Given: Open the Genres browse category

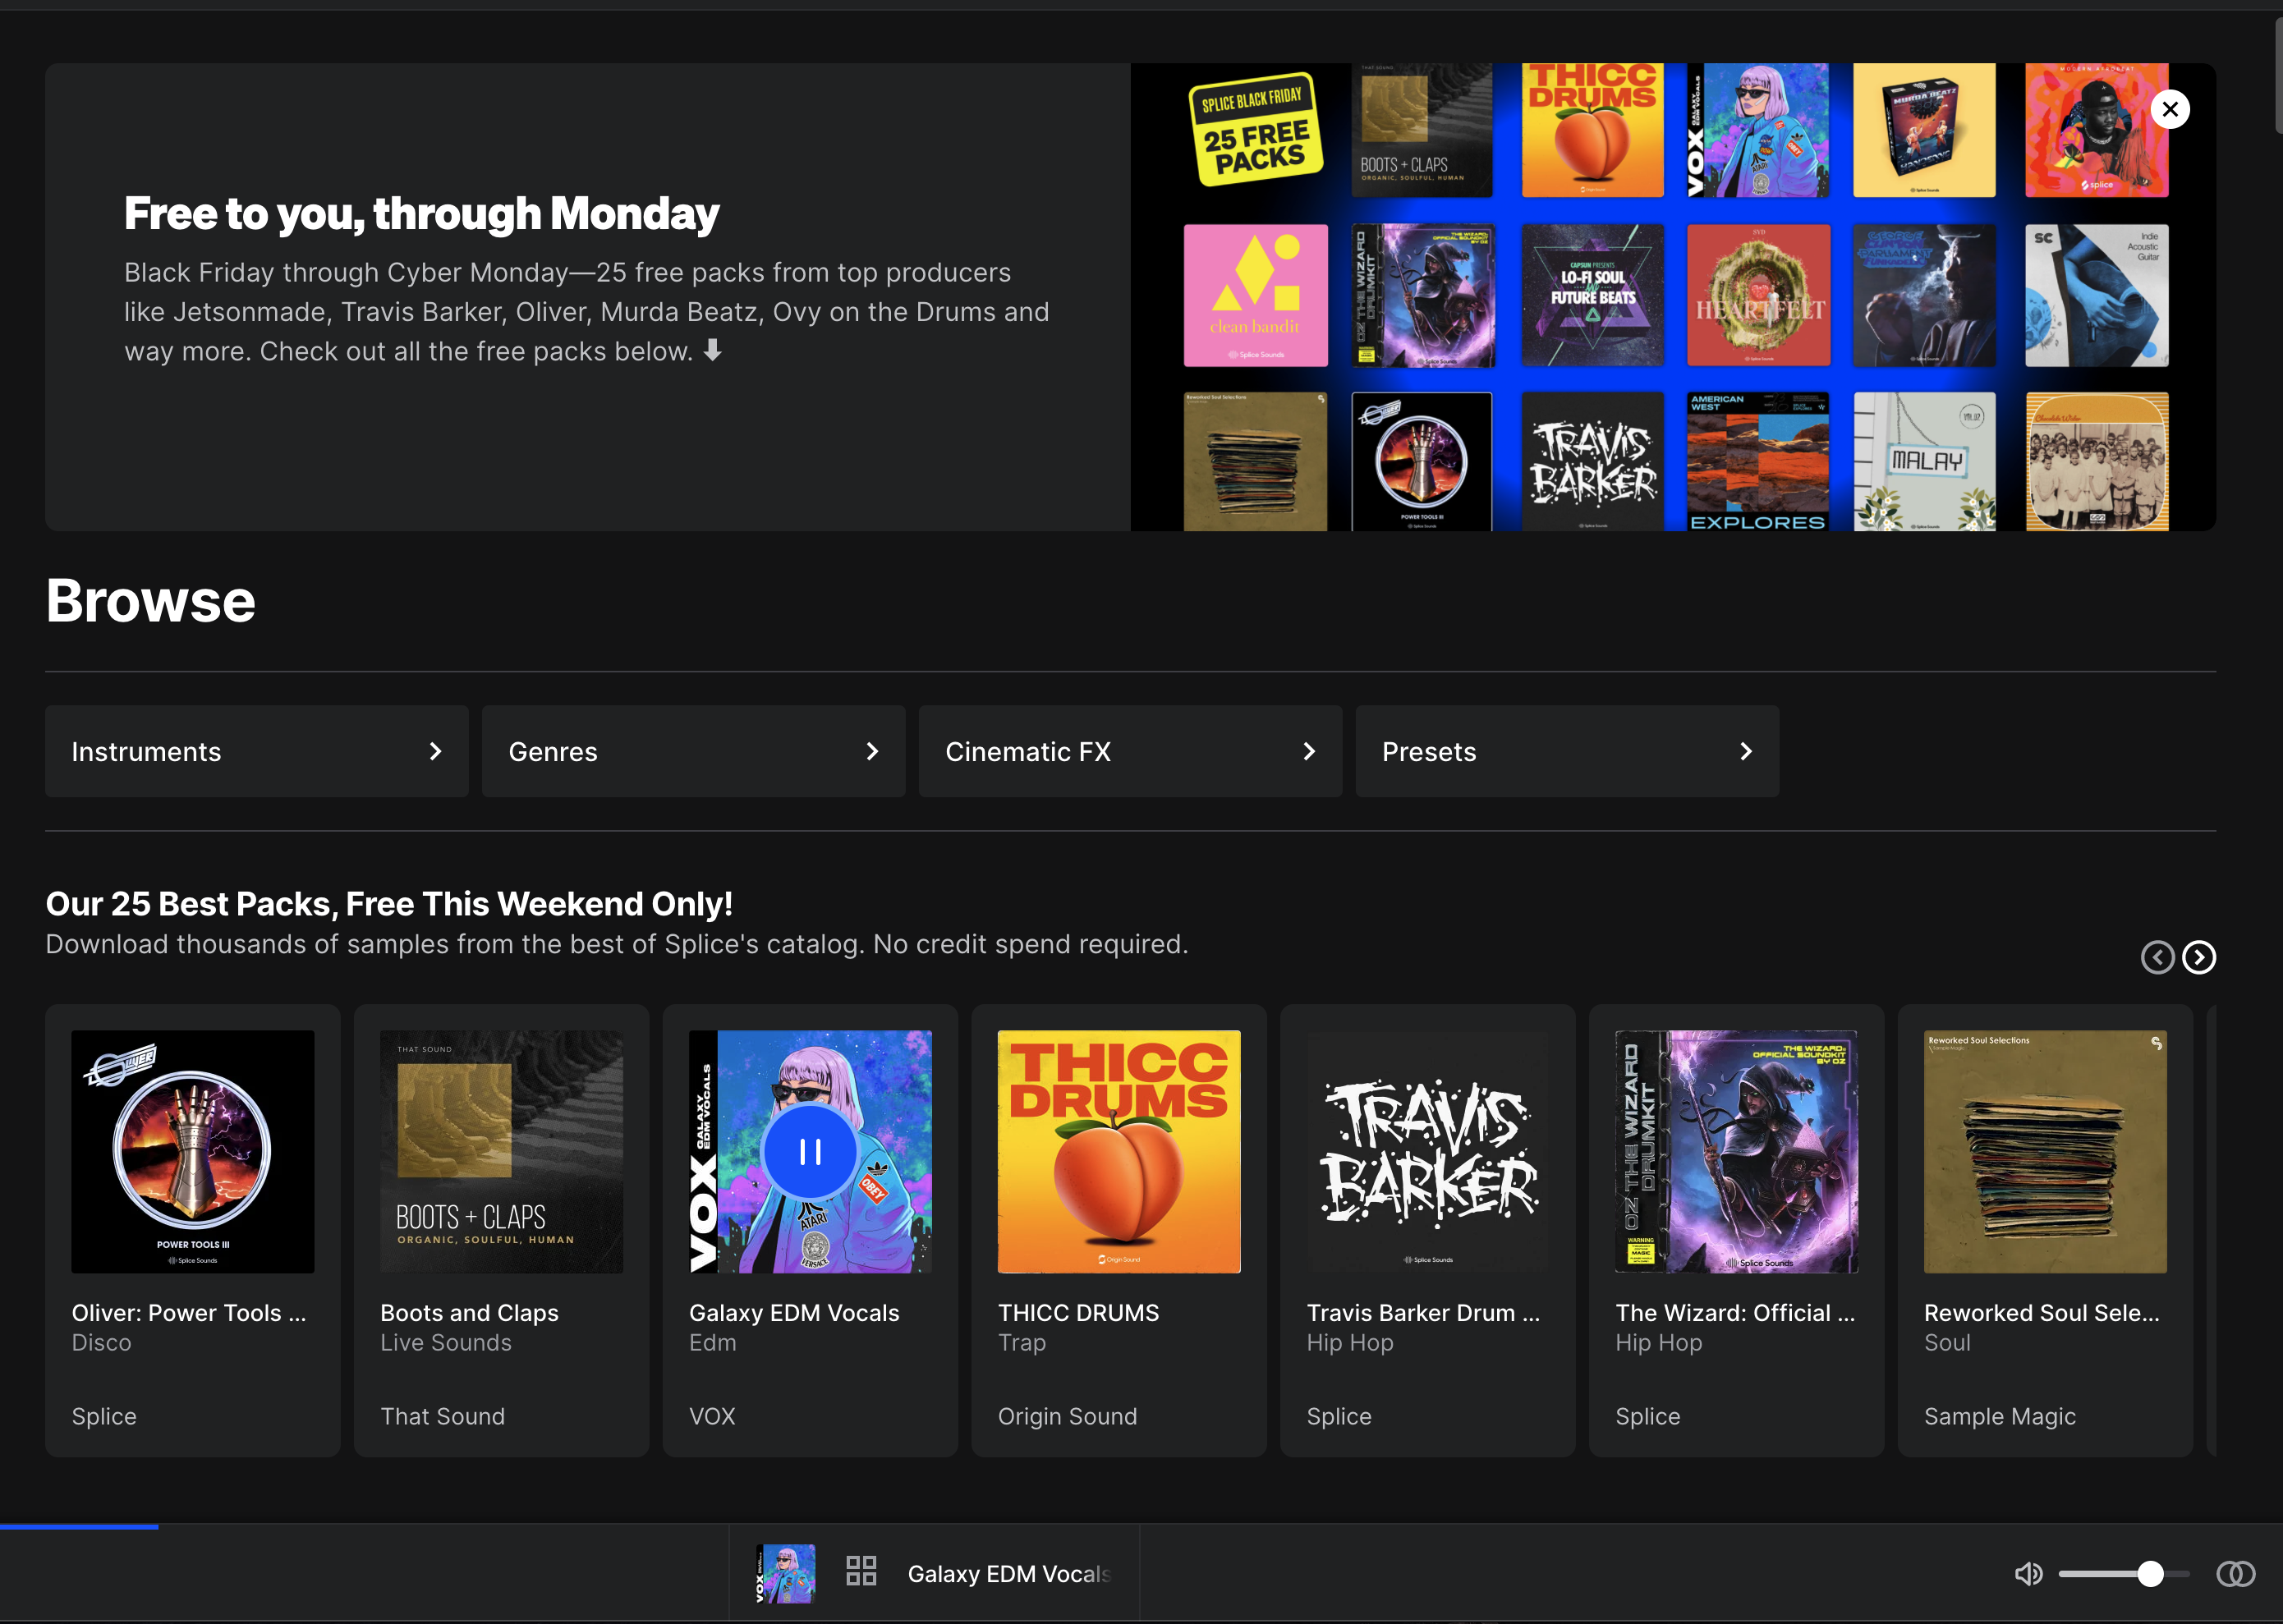Looking at the screenshot, I should pos(694,751).
